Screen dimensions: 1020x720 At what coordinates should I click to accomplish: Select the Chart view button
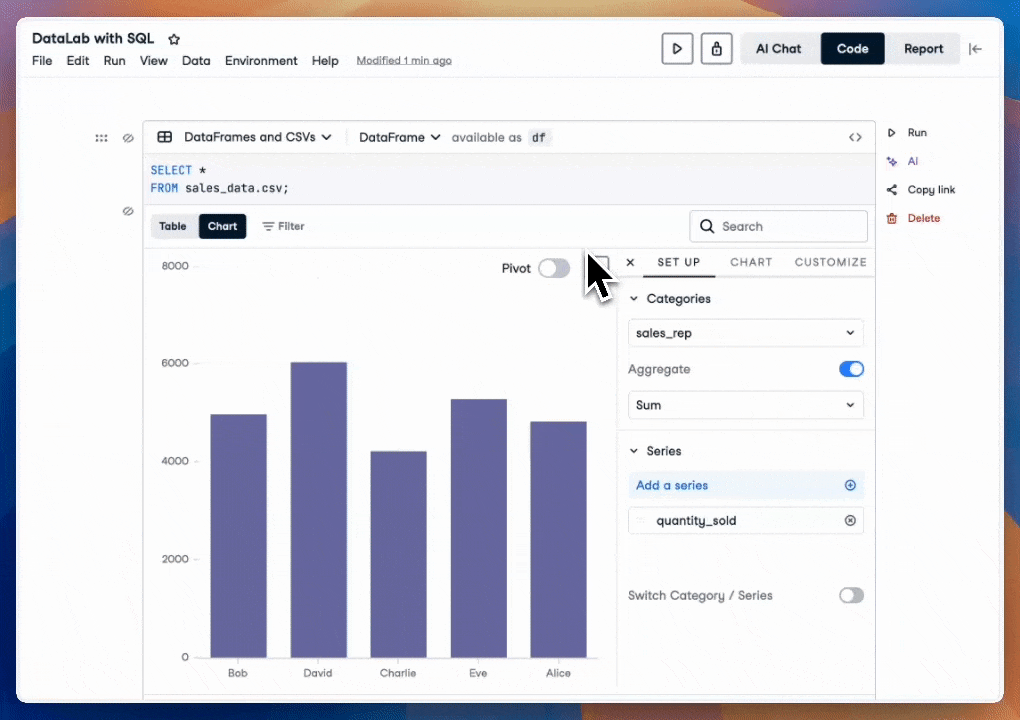[222, 226]
